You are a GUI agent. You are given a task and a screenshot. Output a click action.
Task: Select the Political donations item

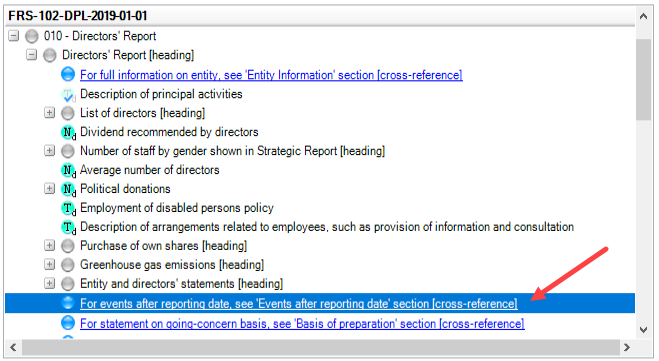click(125, 189)
